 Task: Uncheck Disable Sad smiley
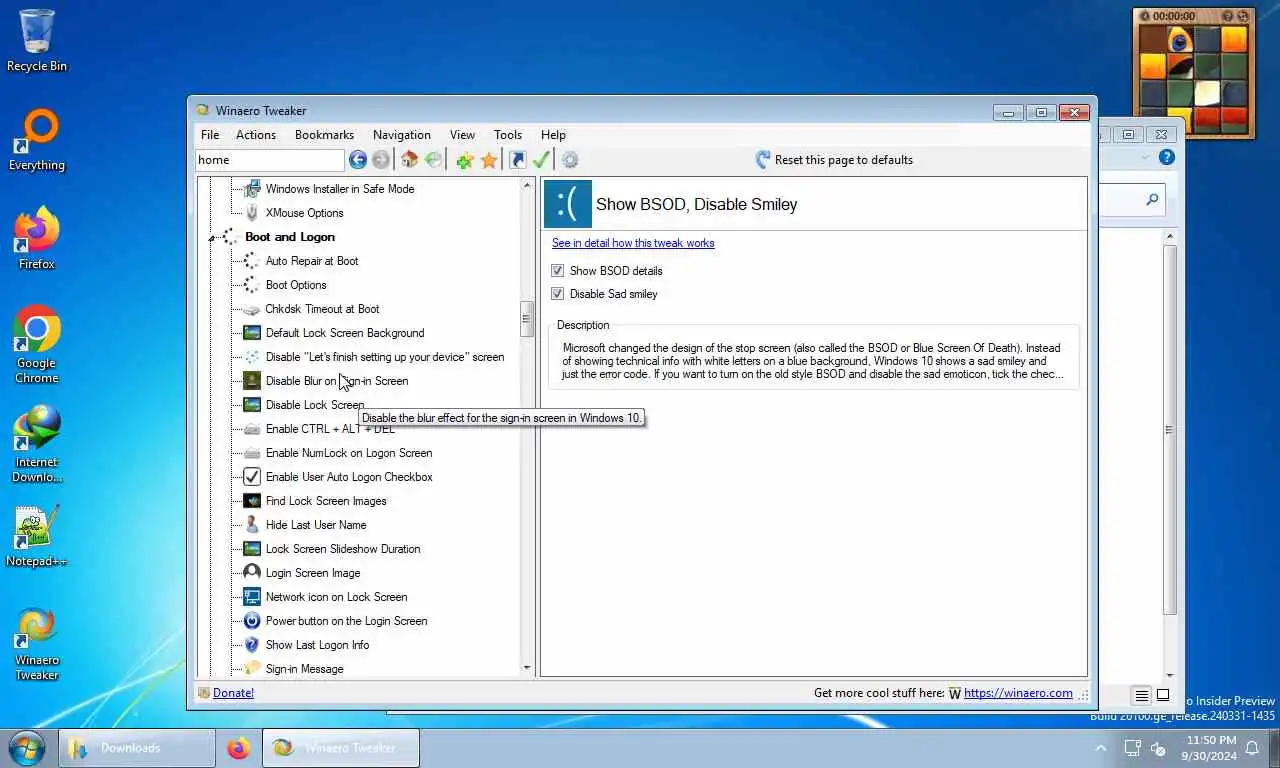click(558, 294)
